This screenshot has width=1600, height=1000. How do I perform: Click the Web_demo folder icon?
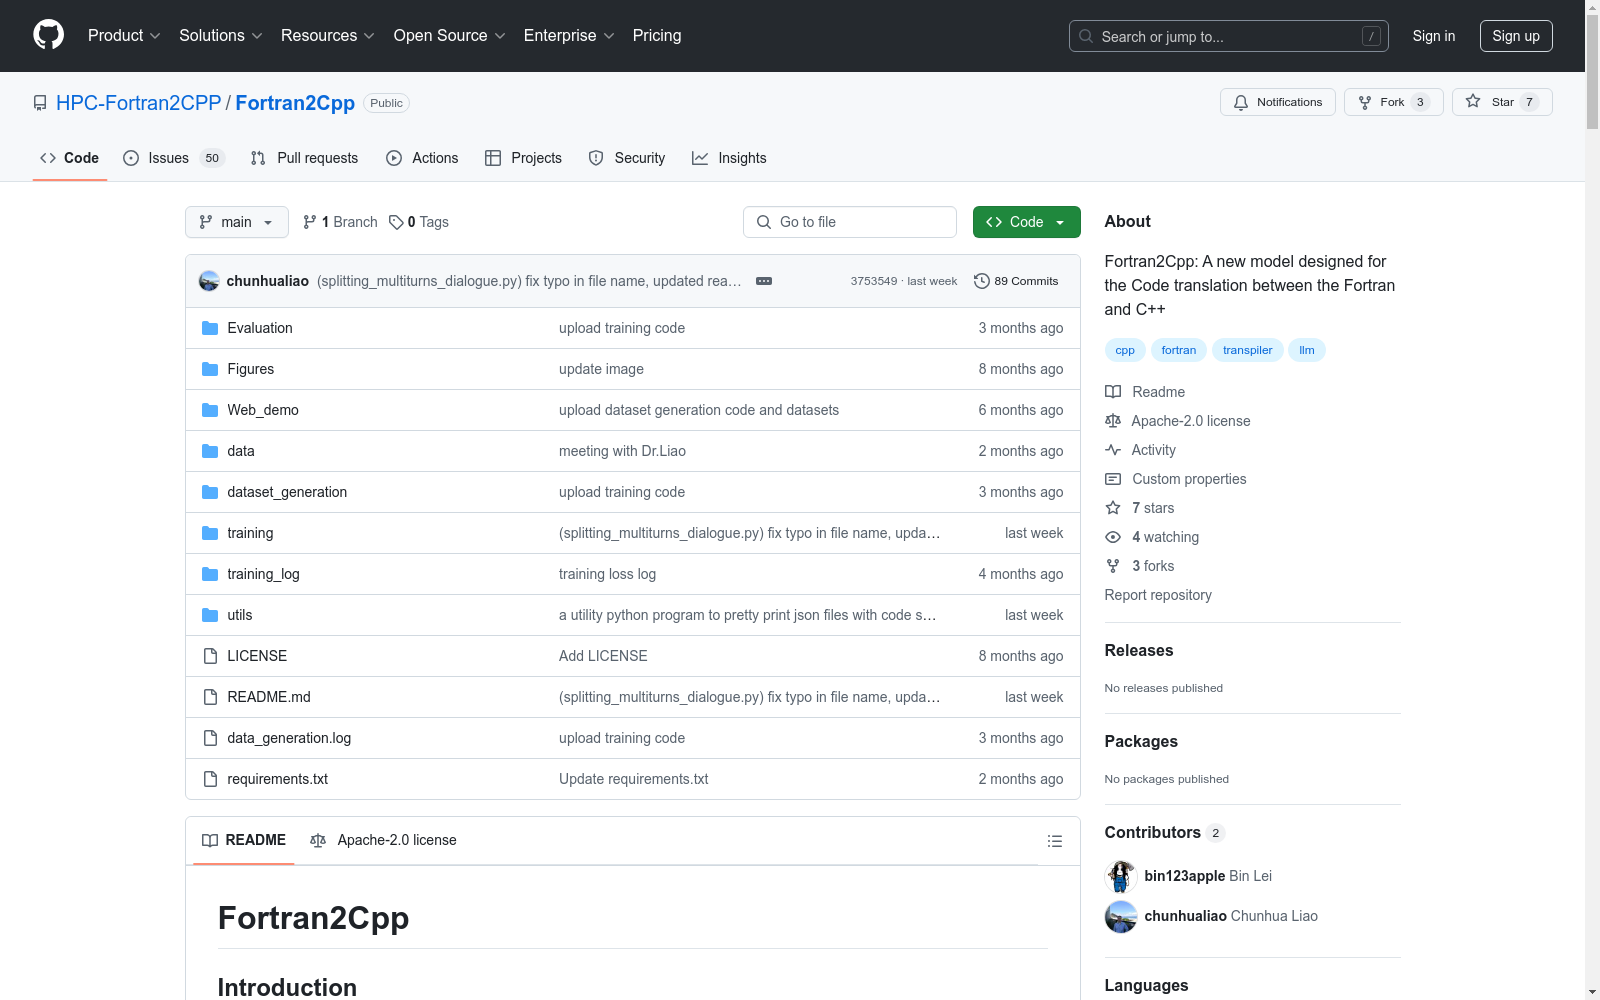point(210,410)
